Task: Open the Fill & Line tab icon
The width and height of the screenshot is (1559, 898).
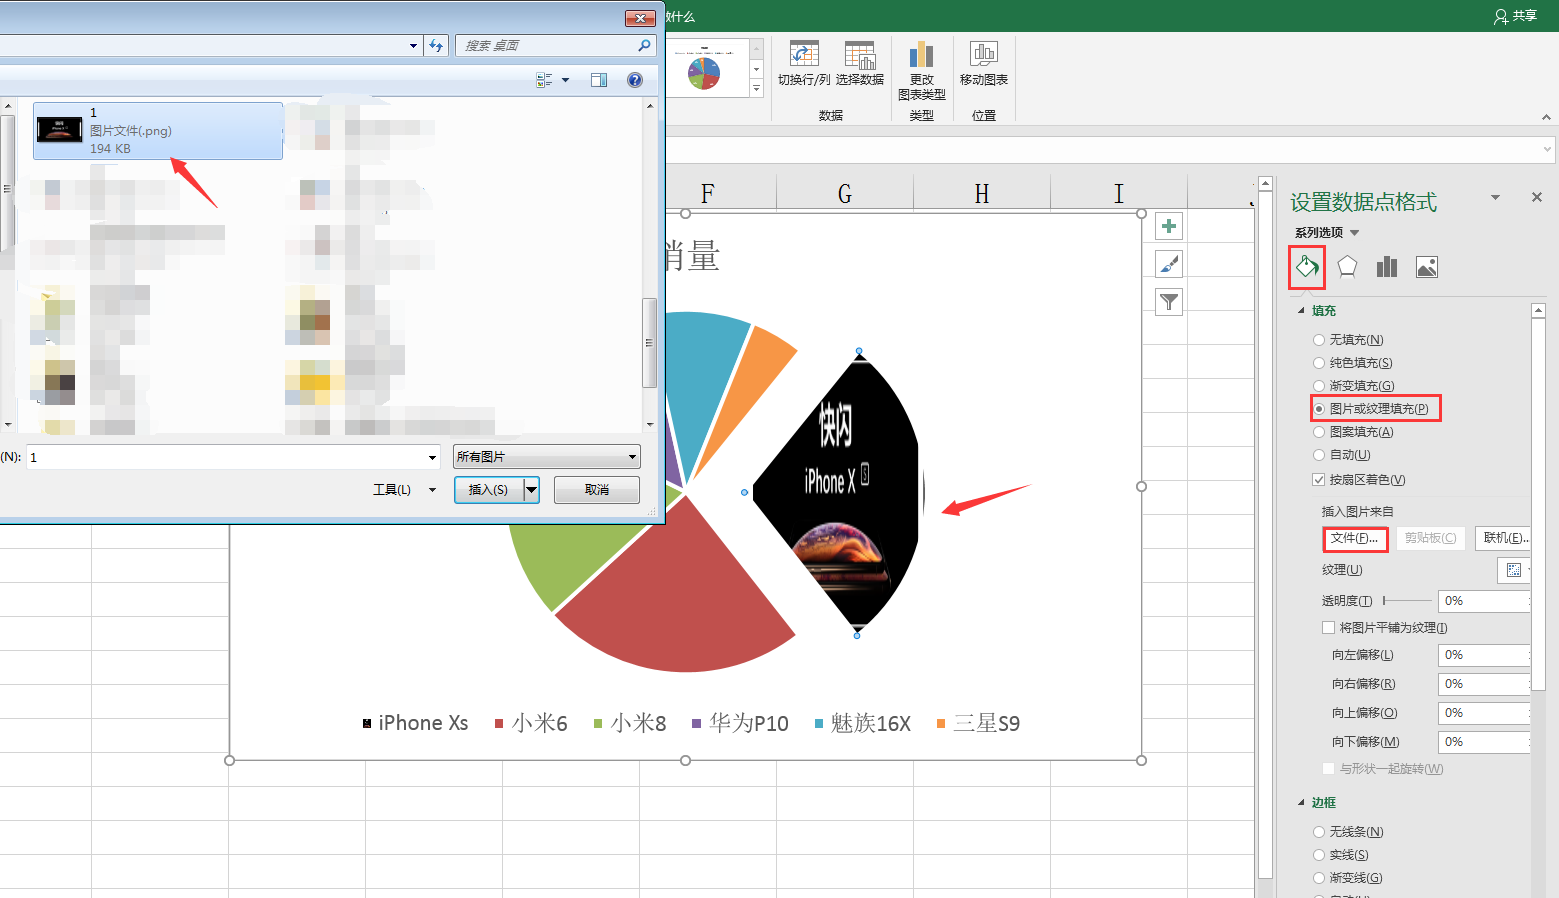Action: click(1307, 267)
